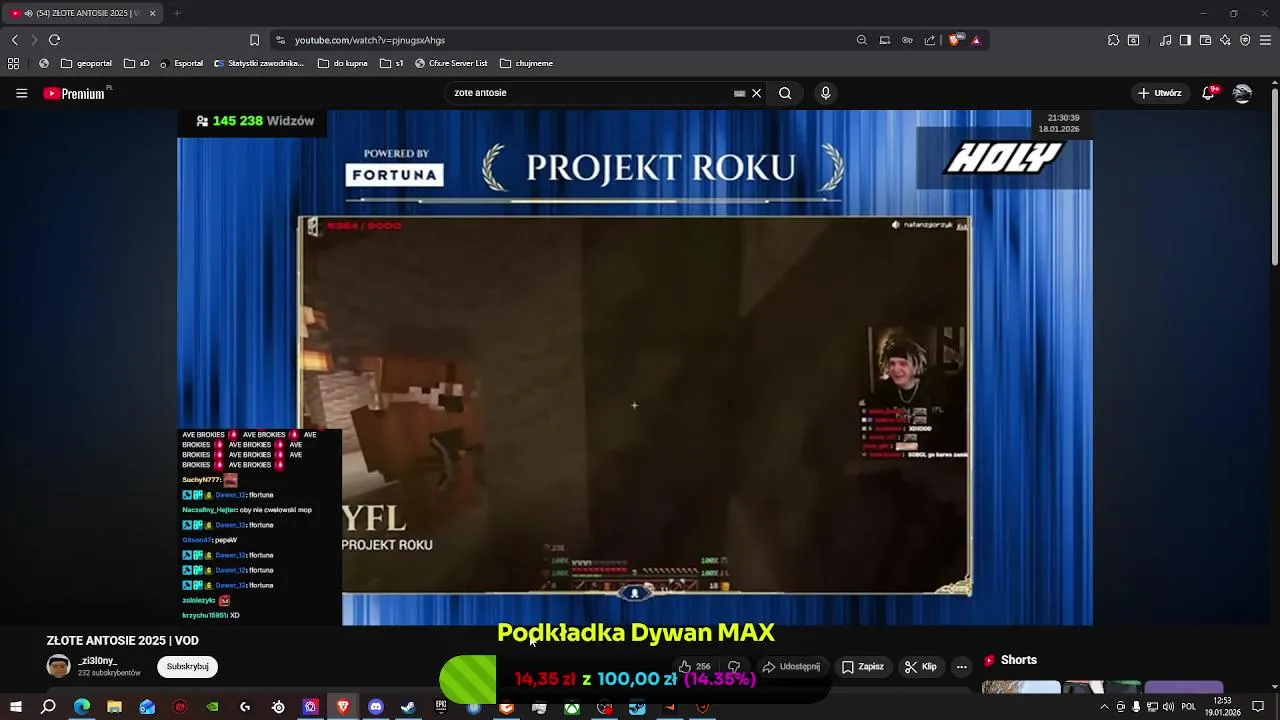Open the browser hamburger menu

tap(1265, 40)
